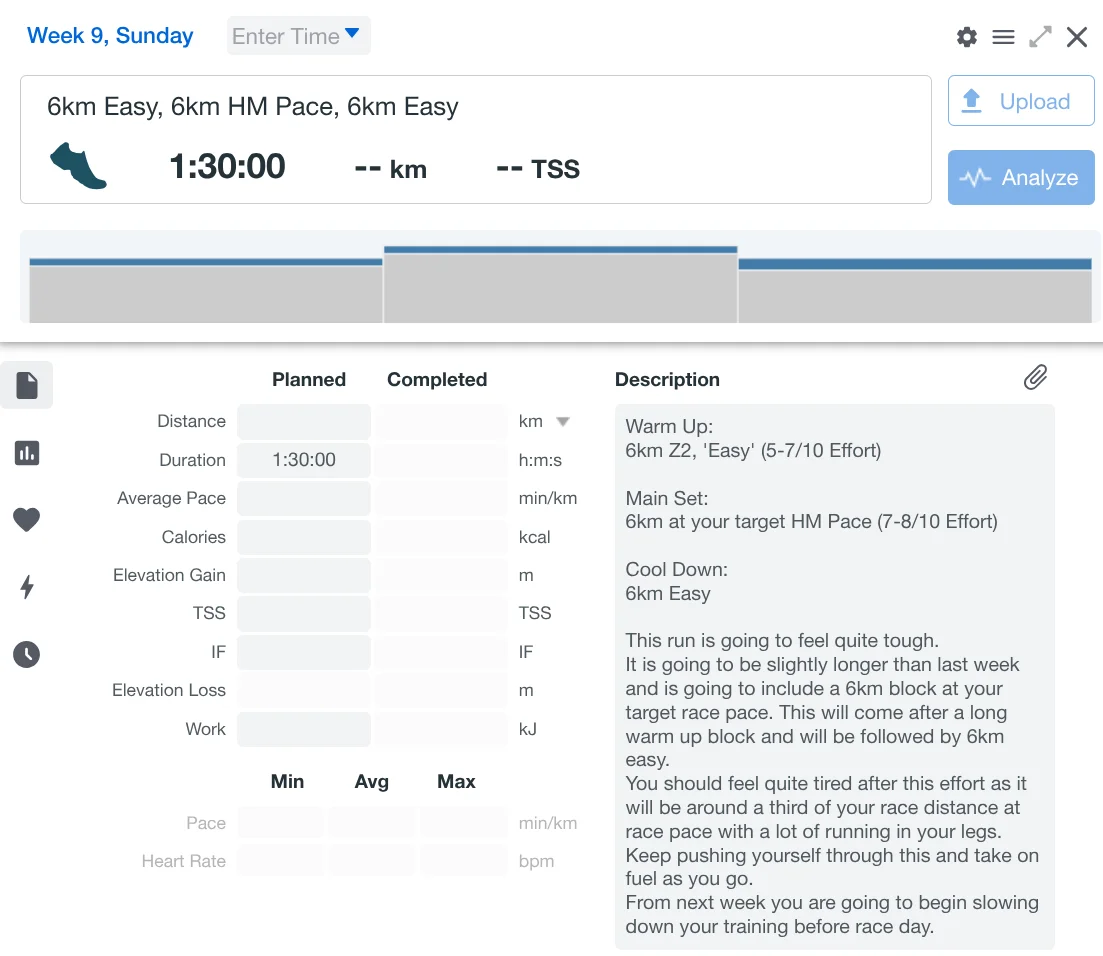Viewport: 1103px width, 956px height.
Task: Open the hamburger menu icon
Action: tap(1003, 37)
